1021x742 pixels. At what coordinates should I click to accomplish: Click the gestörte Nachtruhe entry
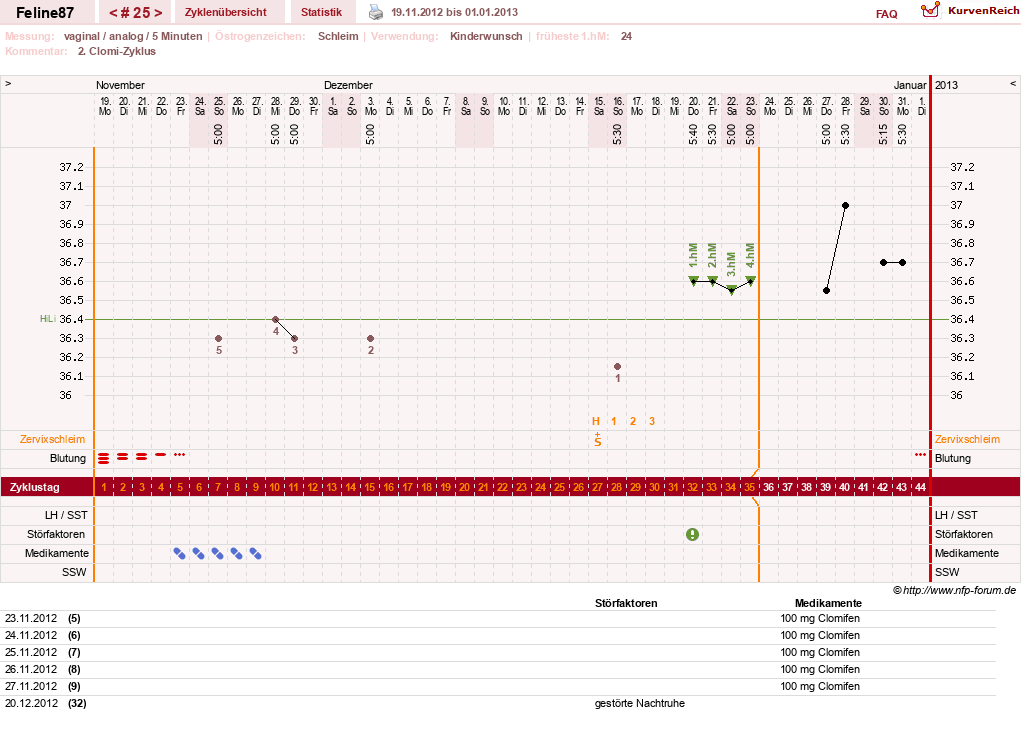[x=639, y=703]
